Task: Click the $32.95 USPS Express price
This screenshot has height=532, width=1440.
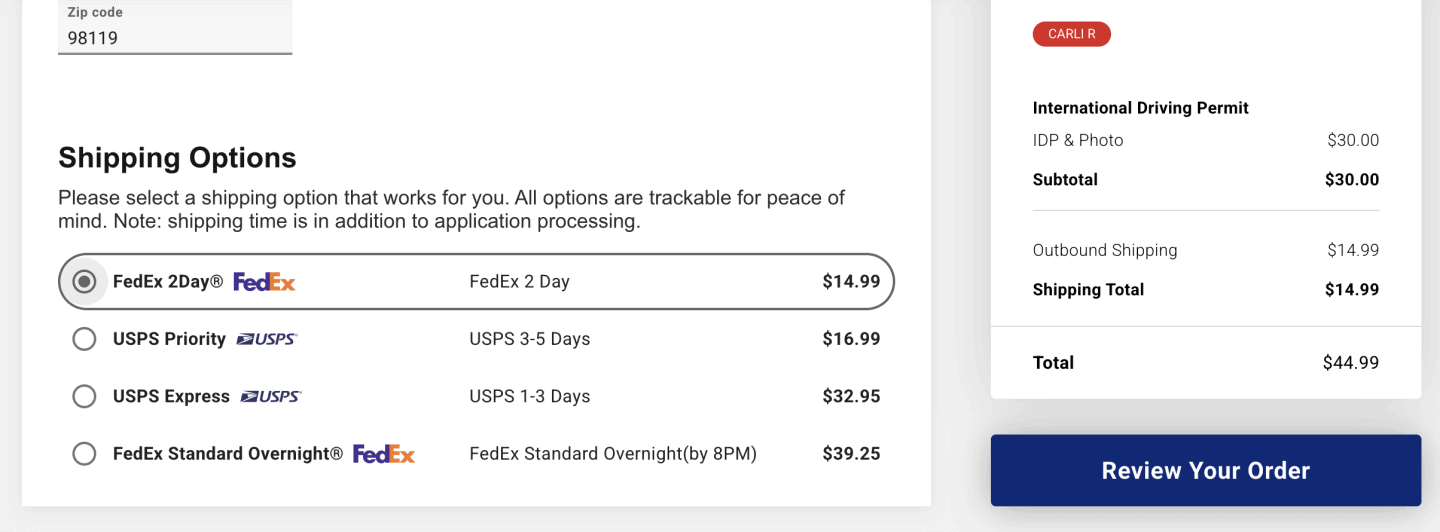Action: (851, 396)
